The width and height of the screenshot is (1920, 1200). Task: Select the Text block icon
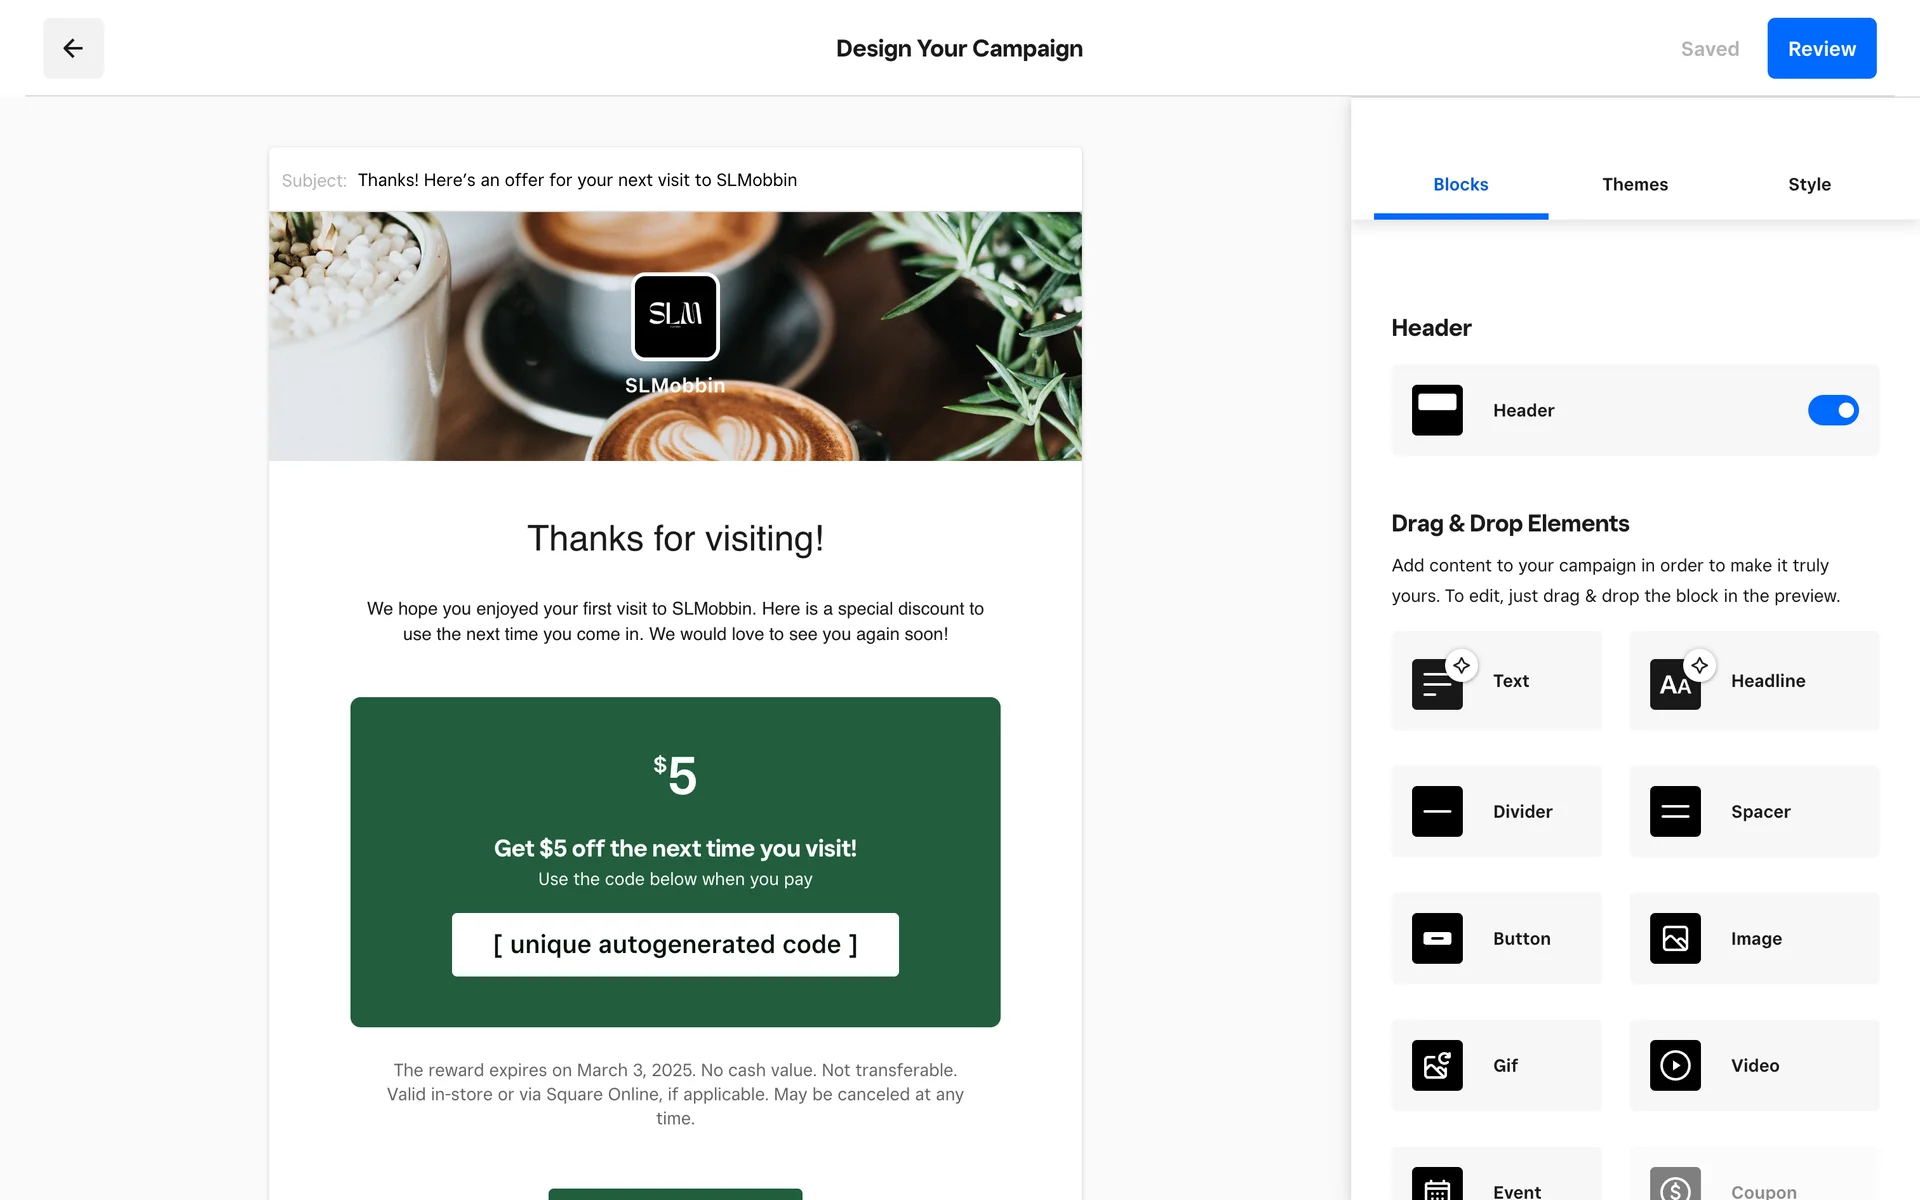click(1436, 685)
